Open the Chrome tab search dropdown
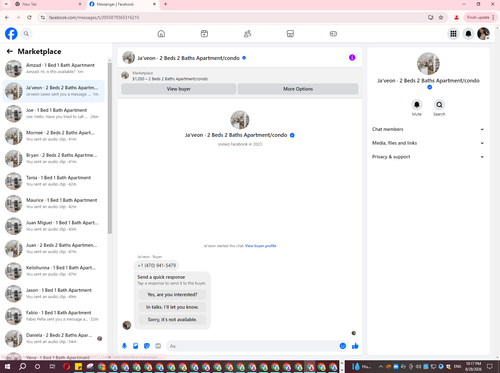This screenshot has height=373, width=500. [6, 4]
